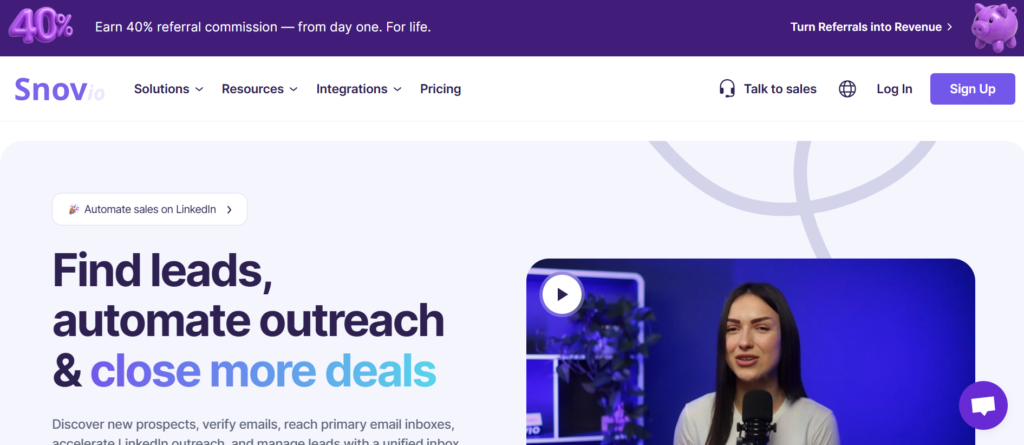1024x445 pixels.
Task: Expand the Integrations dropdown menu
Action: click(x=359, y=89)
